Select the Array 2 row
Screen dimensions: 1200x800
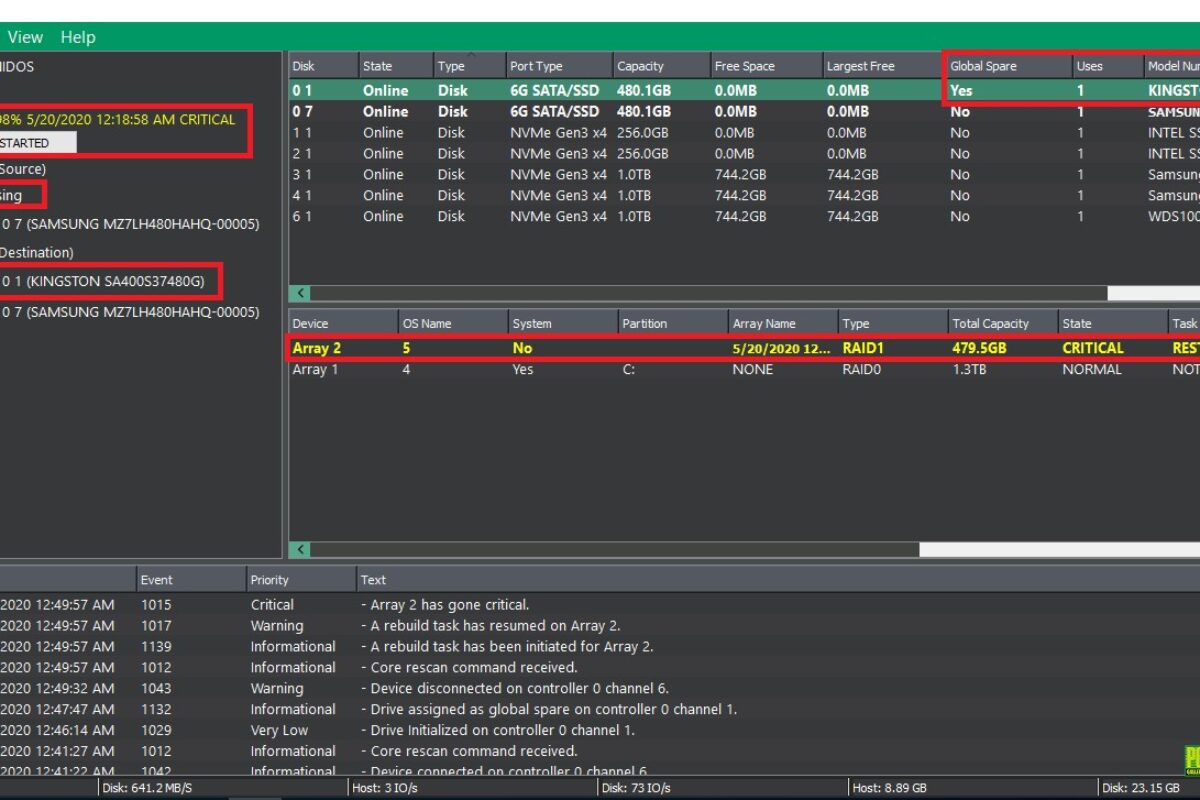tap(744, 348)
